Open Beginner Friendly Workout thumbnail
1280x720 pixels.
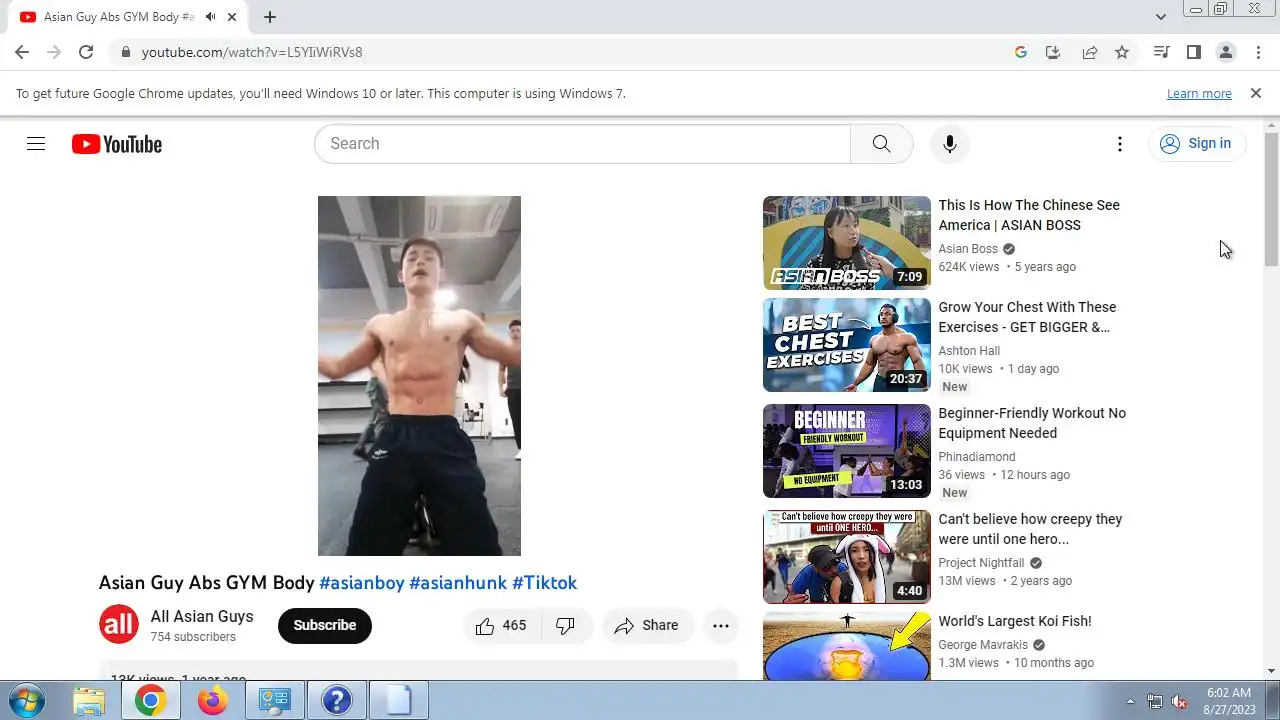point(847,451)
